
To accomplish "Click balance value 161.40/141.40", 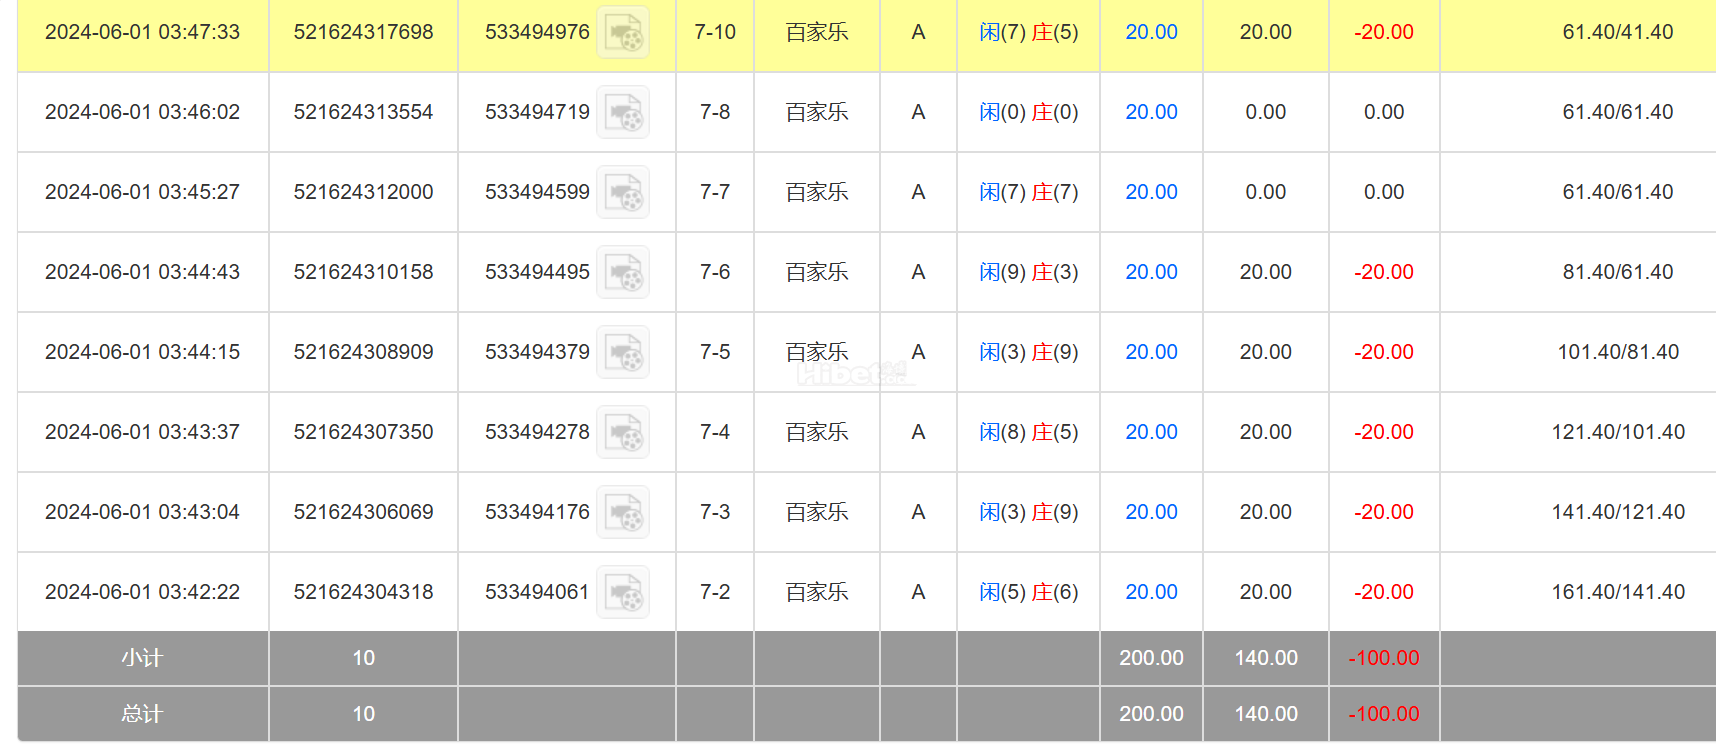I will coord(1618,592).
